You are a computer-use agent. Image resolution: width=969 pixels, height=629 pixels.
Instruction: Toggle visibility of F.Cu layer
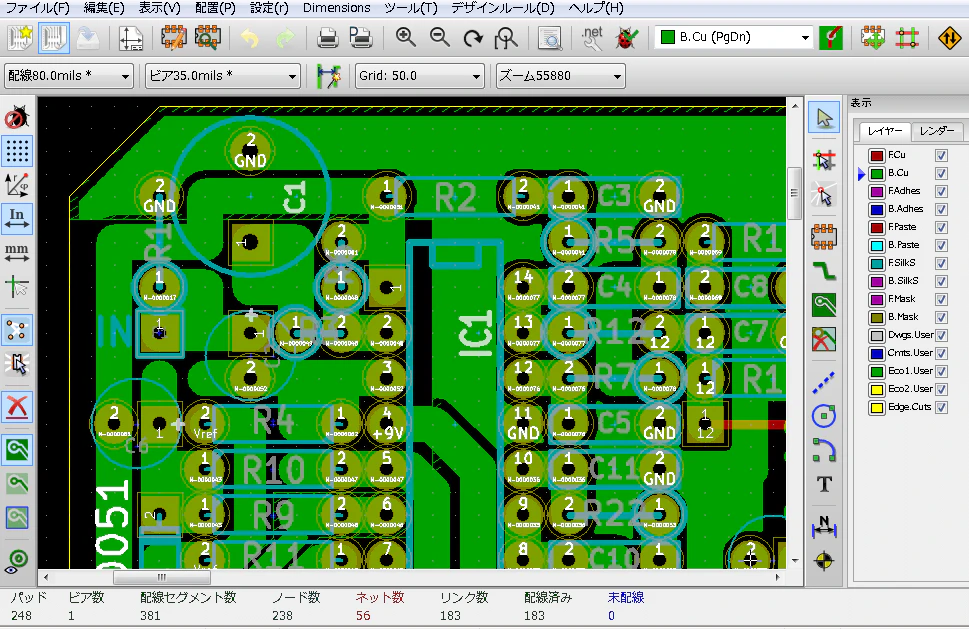tap(941, 156)
